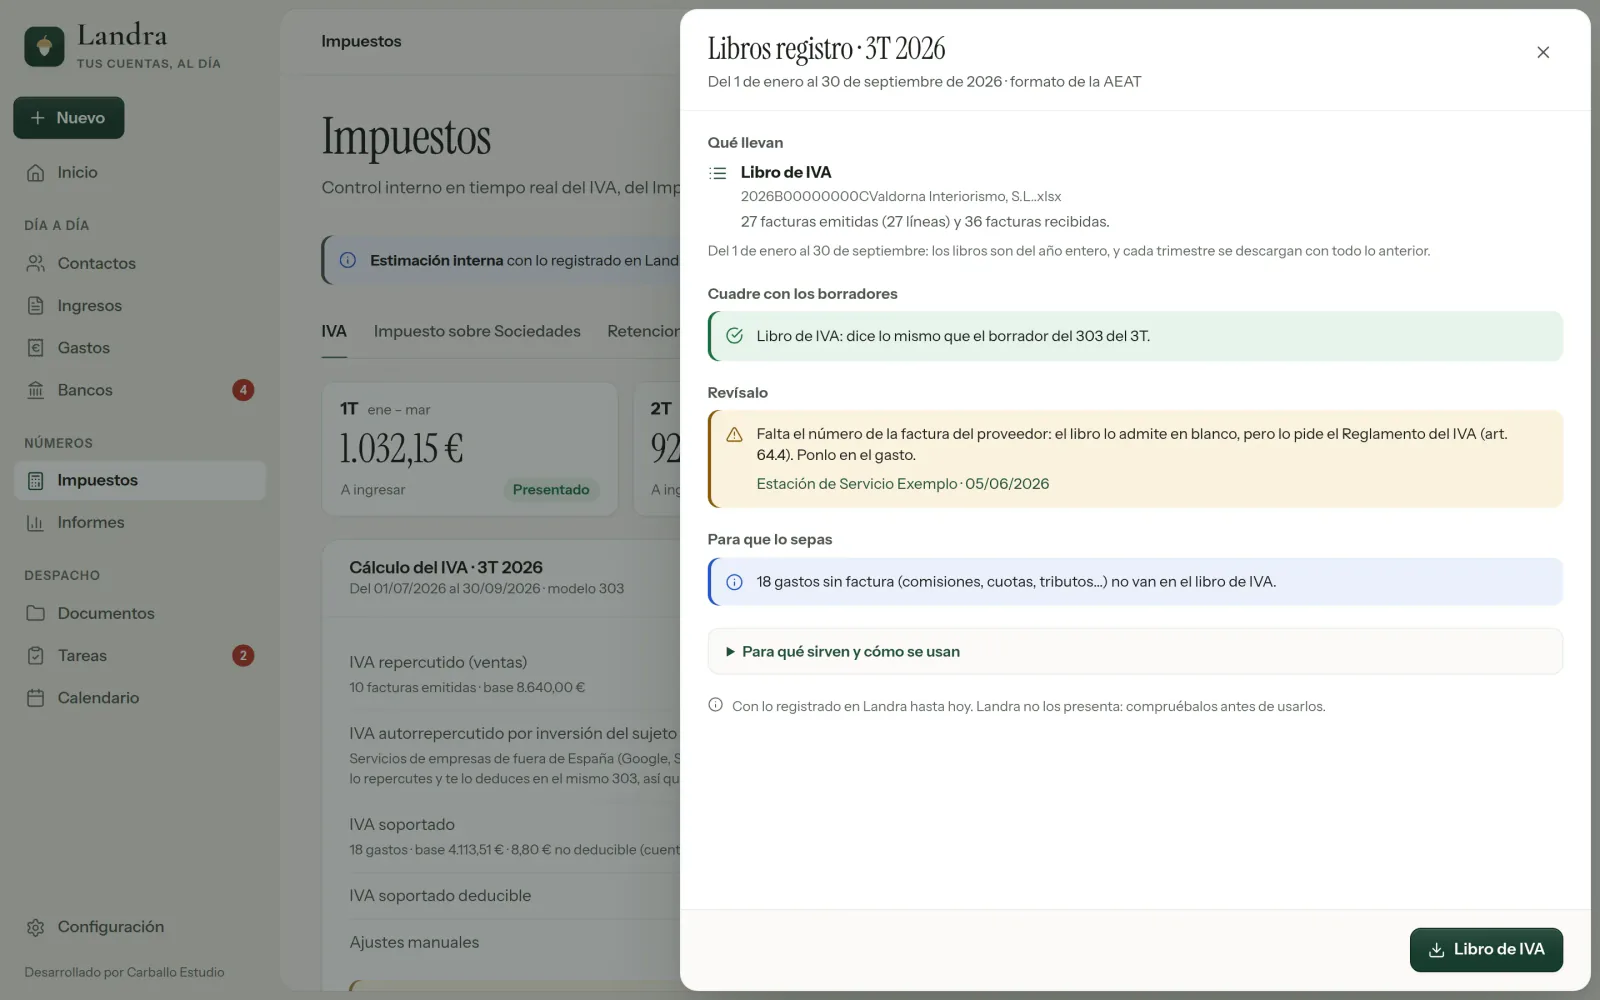Click the Bancos badge showing 4
Viewport: 1600px width, 1000px height.
(243, 390)
